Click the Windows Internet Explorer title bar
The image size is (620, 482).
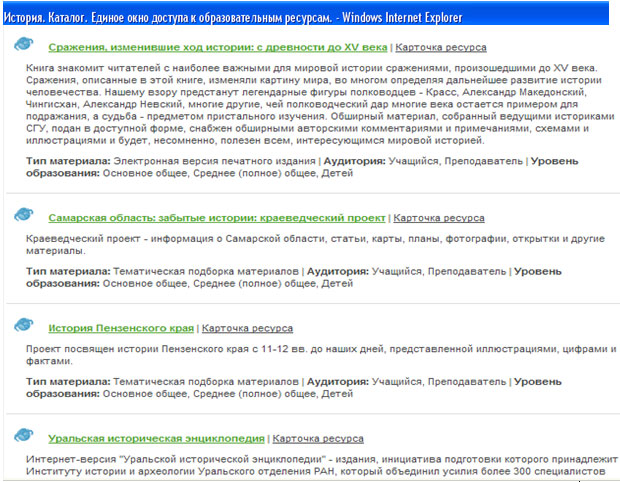(310, 16)
